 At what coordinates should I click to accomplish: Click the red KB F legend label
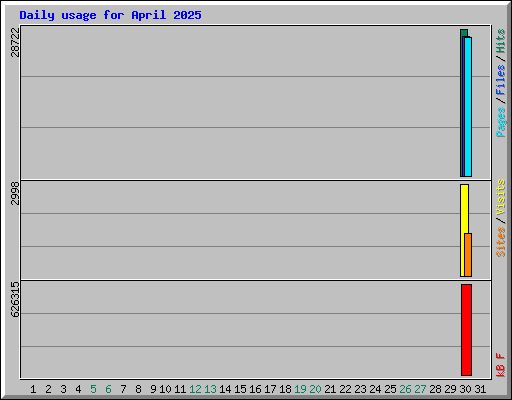(501, 365)
